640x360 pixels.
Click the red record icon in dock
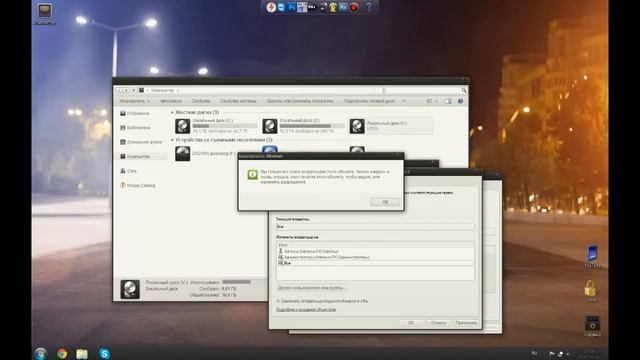point(354,7)
